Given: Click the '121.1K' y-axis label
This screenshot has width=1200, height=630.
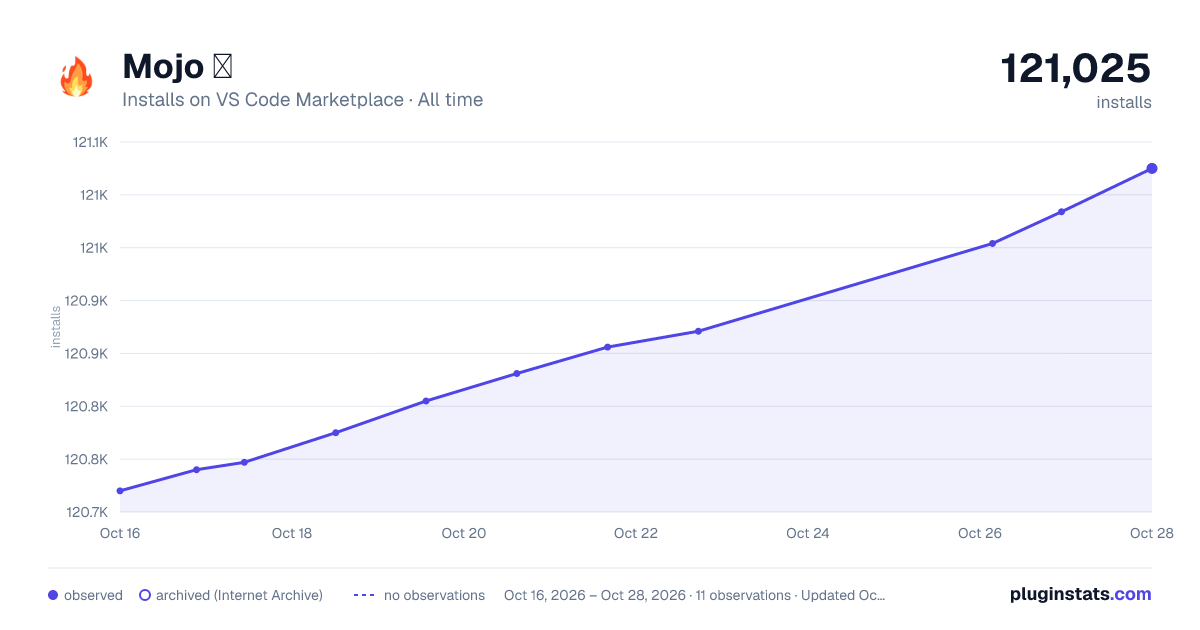Looking at the screenshot, I should click(x=90, y=142).
